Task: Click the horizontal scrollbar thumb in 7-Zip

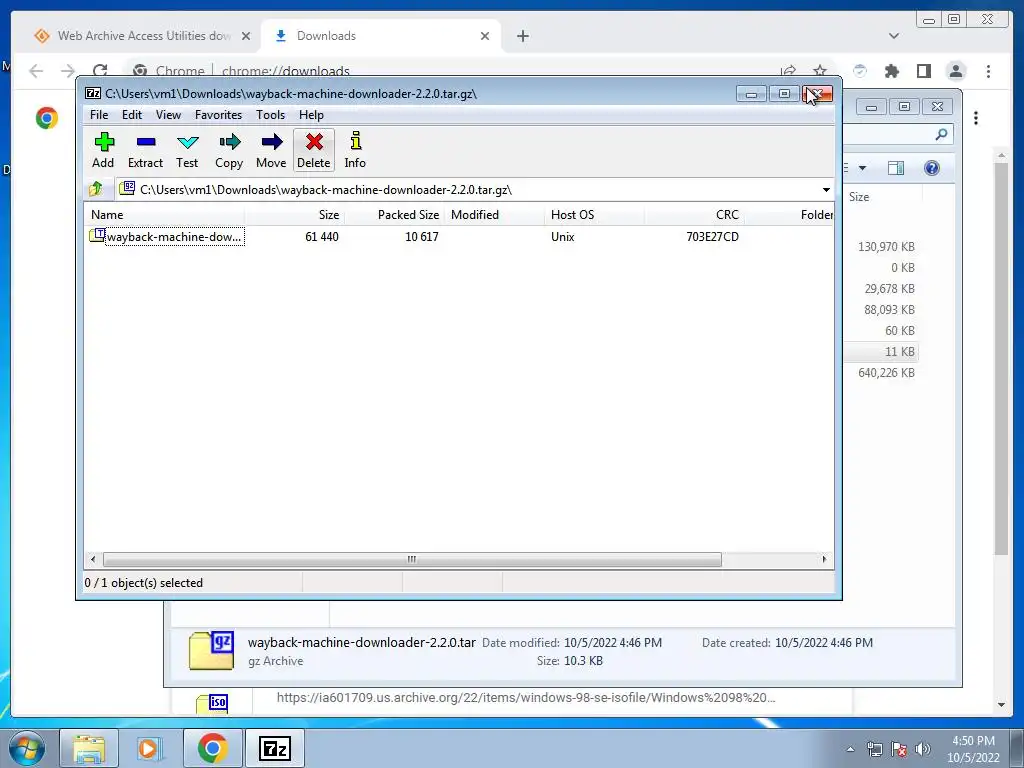Action: tap(412, 560)
